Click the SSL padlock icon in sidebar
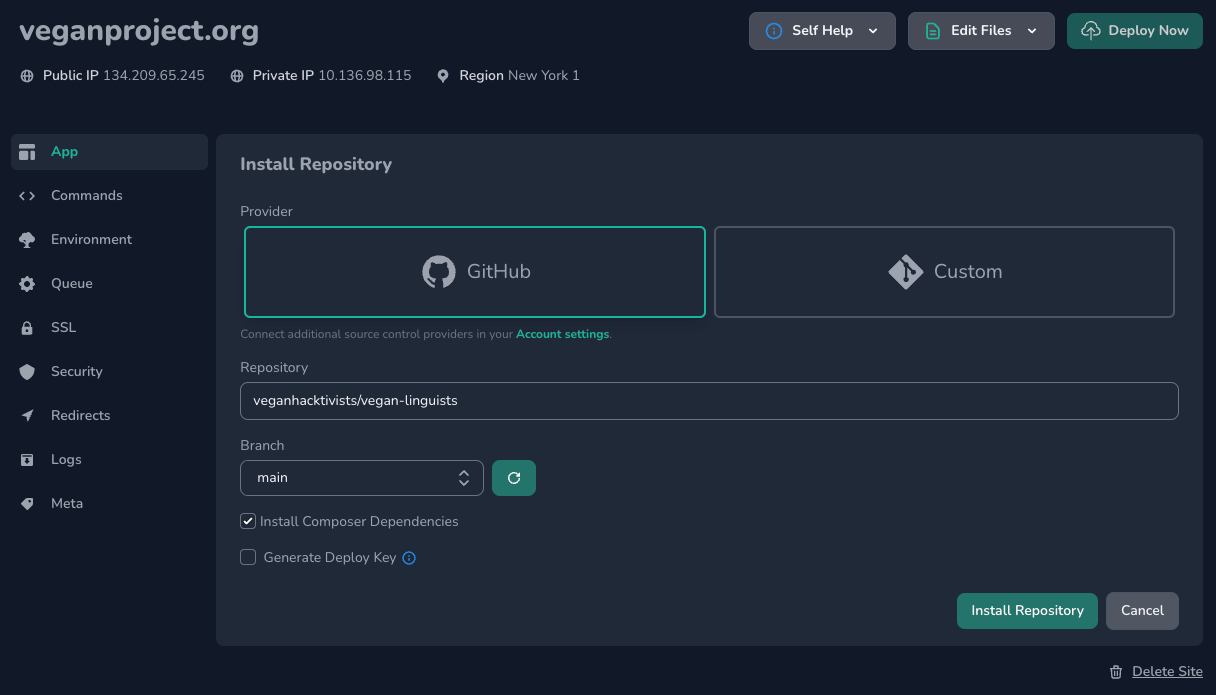The height and width of the screenshot is (695, 1216). pos(27,327)
